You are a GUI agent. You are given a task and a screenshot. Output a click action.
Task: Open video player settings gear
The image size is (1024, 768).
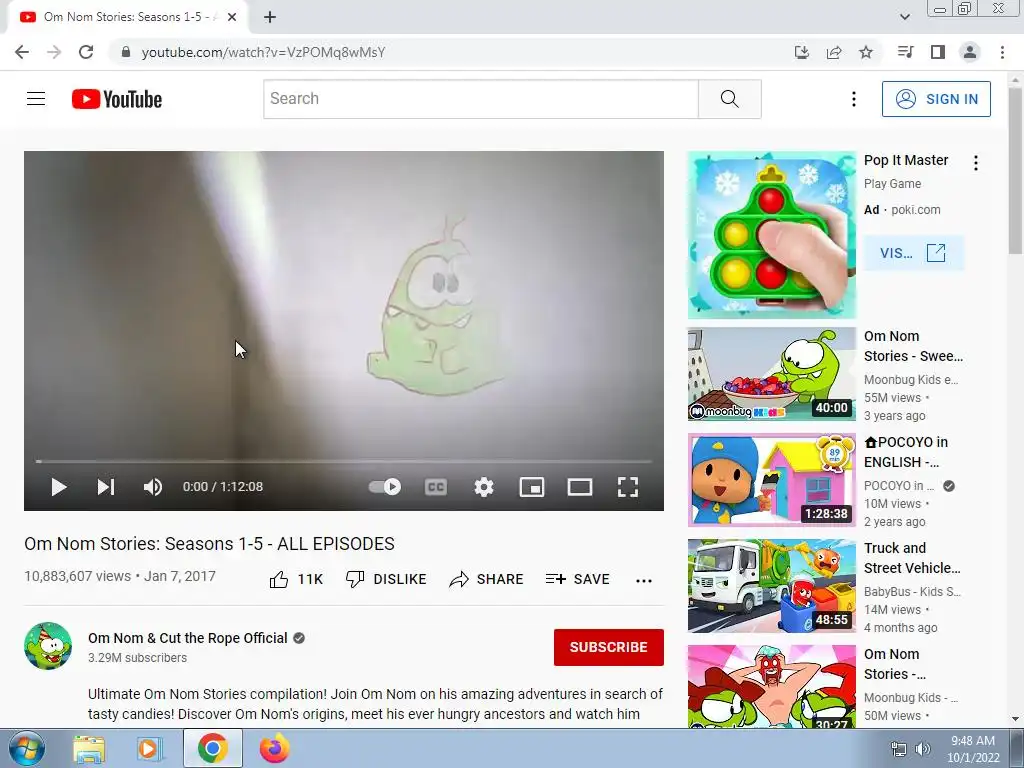(x=484, y=487)
